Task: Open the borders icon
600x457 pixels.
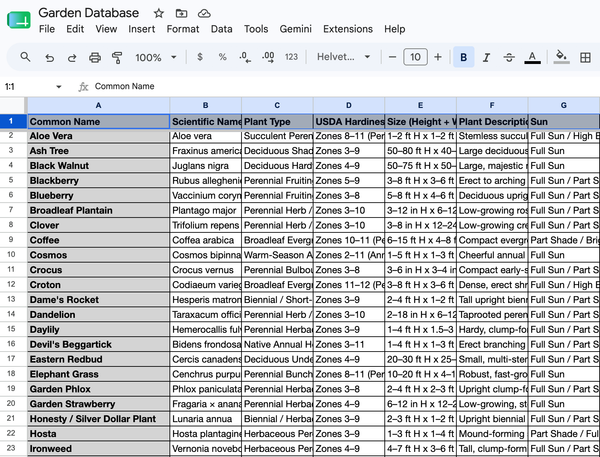Action: (x=585, y=58)
